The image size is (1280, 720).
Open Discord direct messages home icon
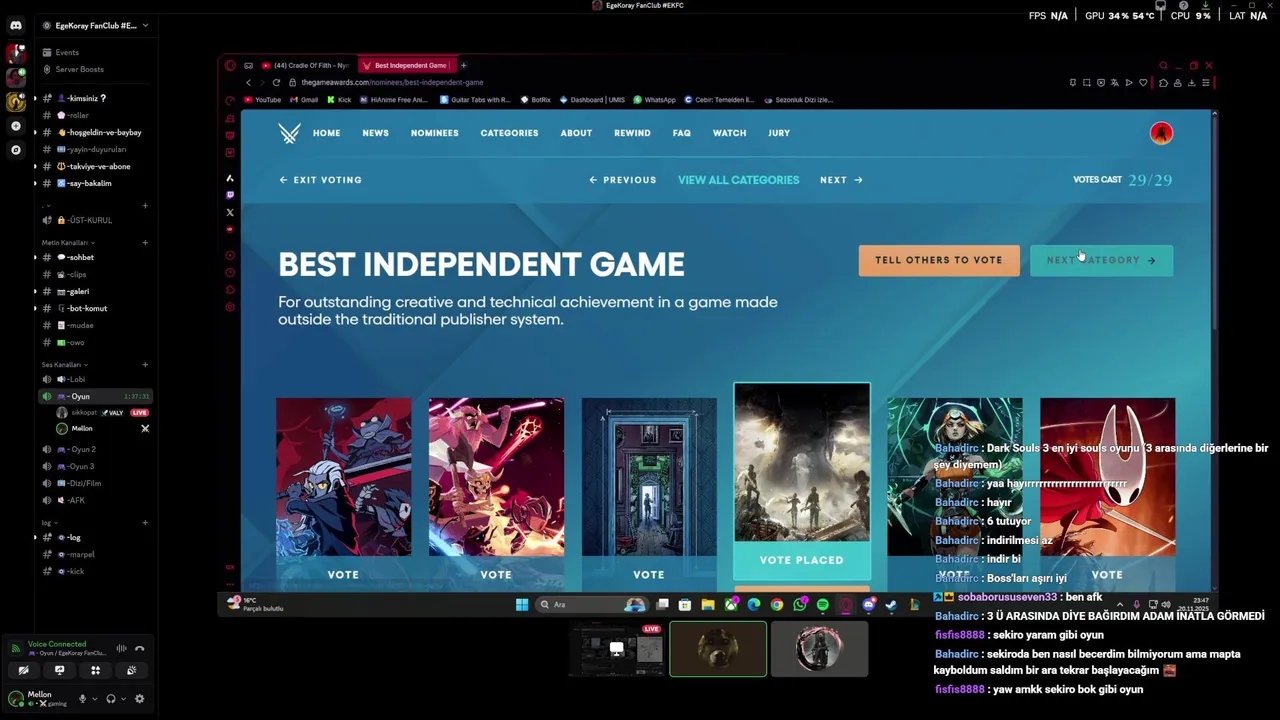[x=15, y=25]
